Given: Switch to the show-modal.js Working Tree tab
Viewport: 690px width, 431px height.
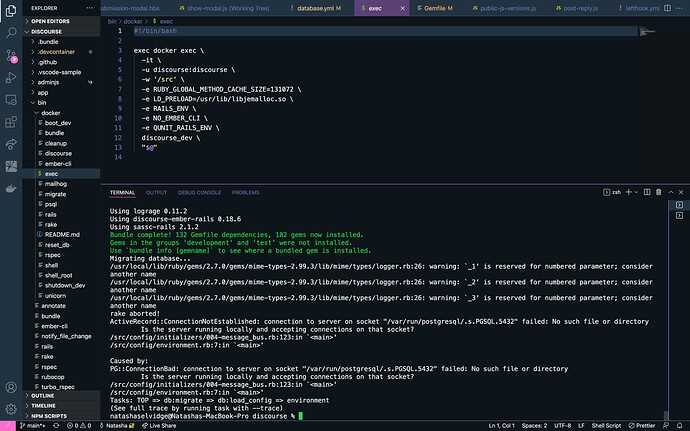Looking at the screenshot, I should pos(224,8).
